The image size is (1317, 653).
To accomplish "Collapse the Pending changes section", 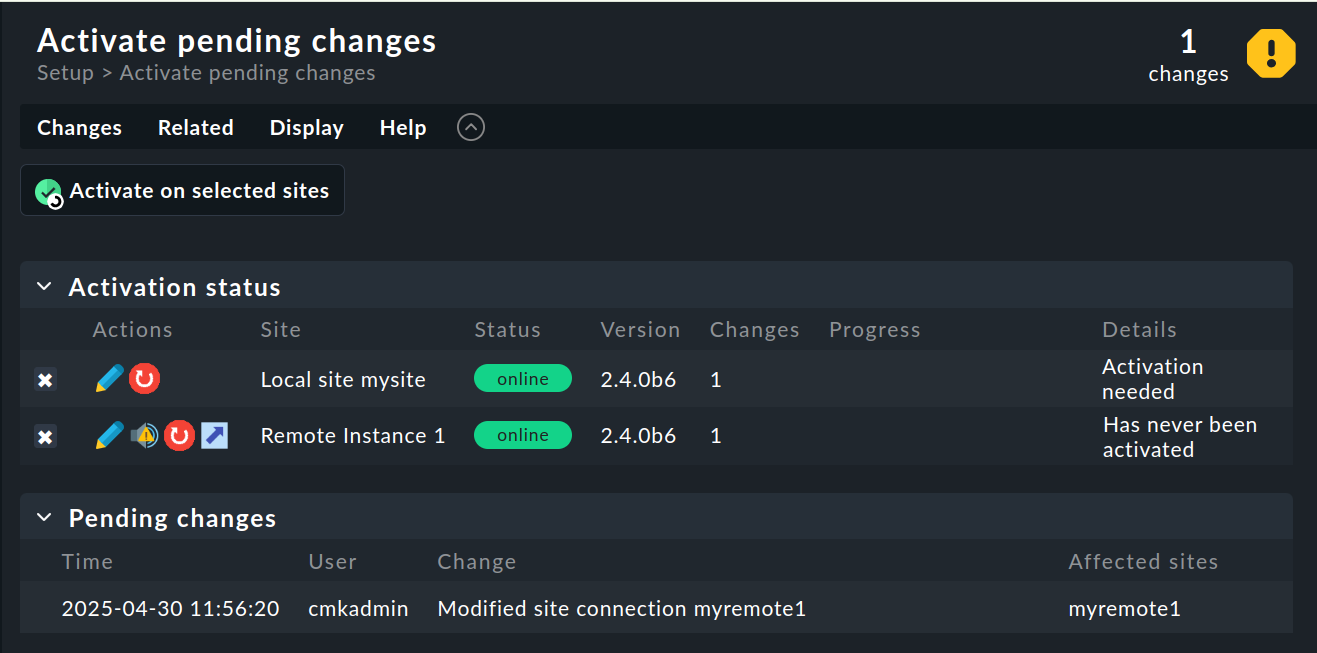I will (44, 517).
